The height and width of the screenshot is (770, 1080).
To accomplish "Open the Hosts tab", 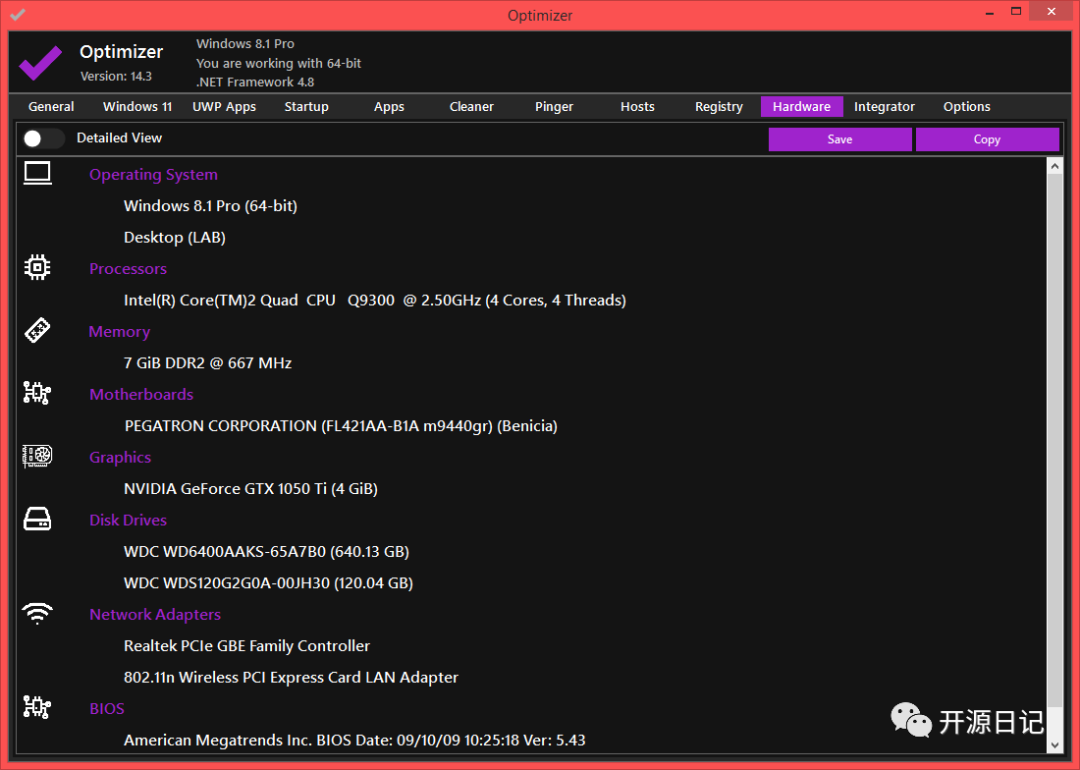I will click(637, 107).
